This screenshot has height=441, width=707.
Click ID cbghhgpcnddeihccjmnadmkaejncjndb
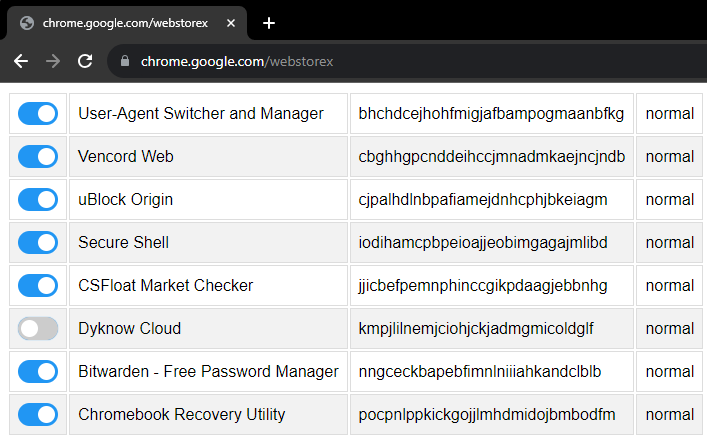pos(491,156)
